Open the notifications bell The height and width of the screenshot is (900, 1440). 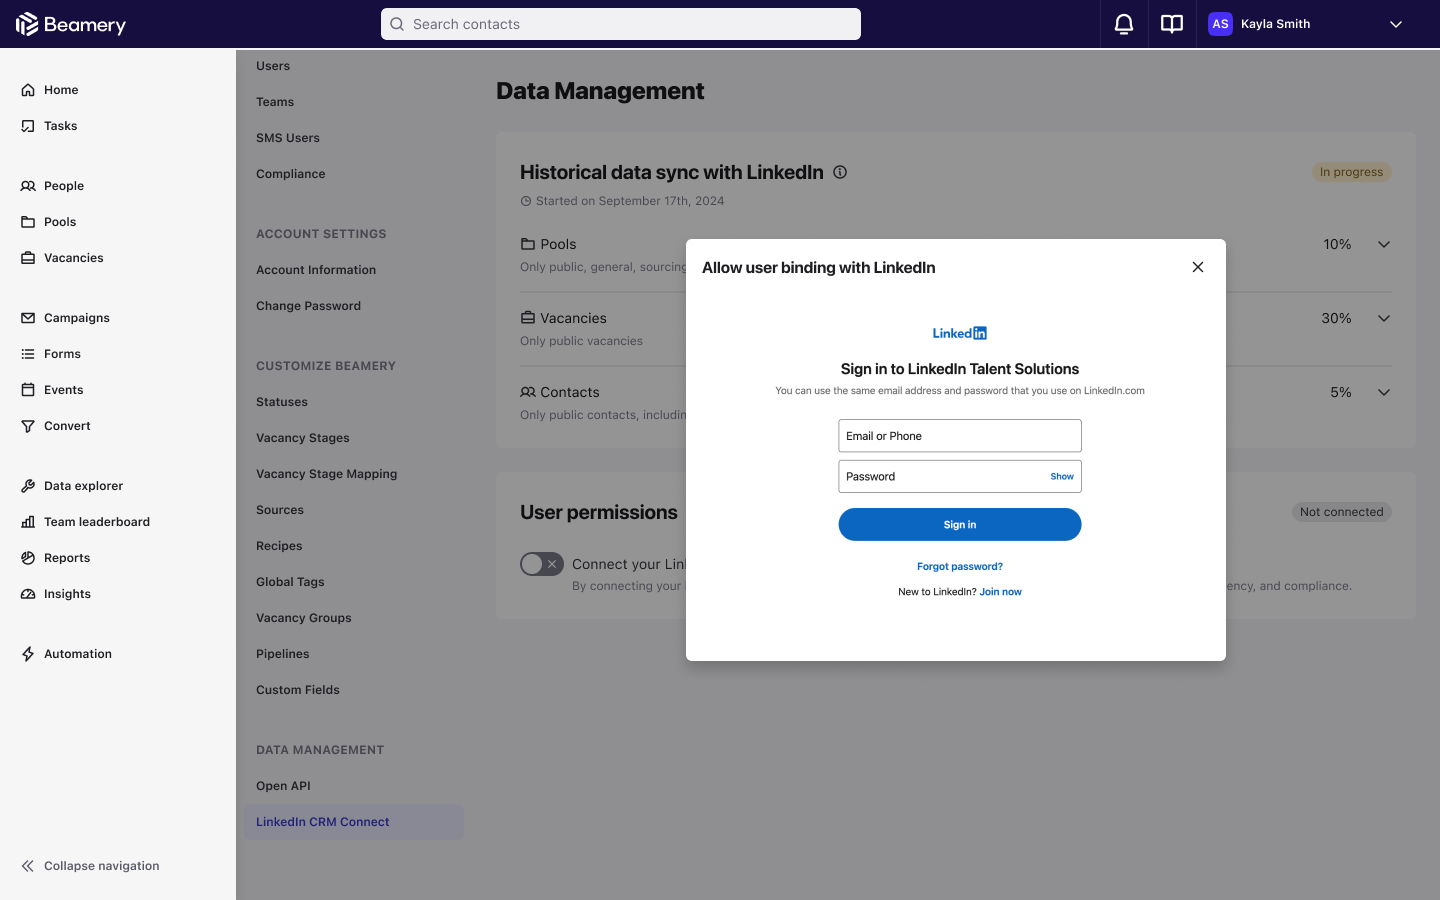1124,24
